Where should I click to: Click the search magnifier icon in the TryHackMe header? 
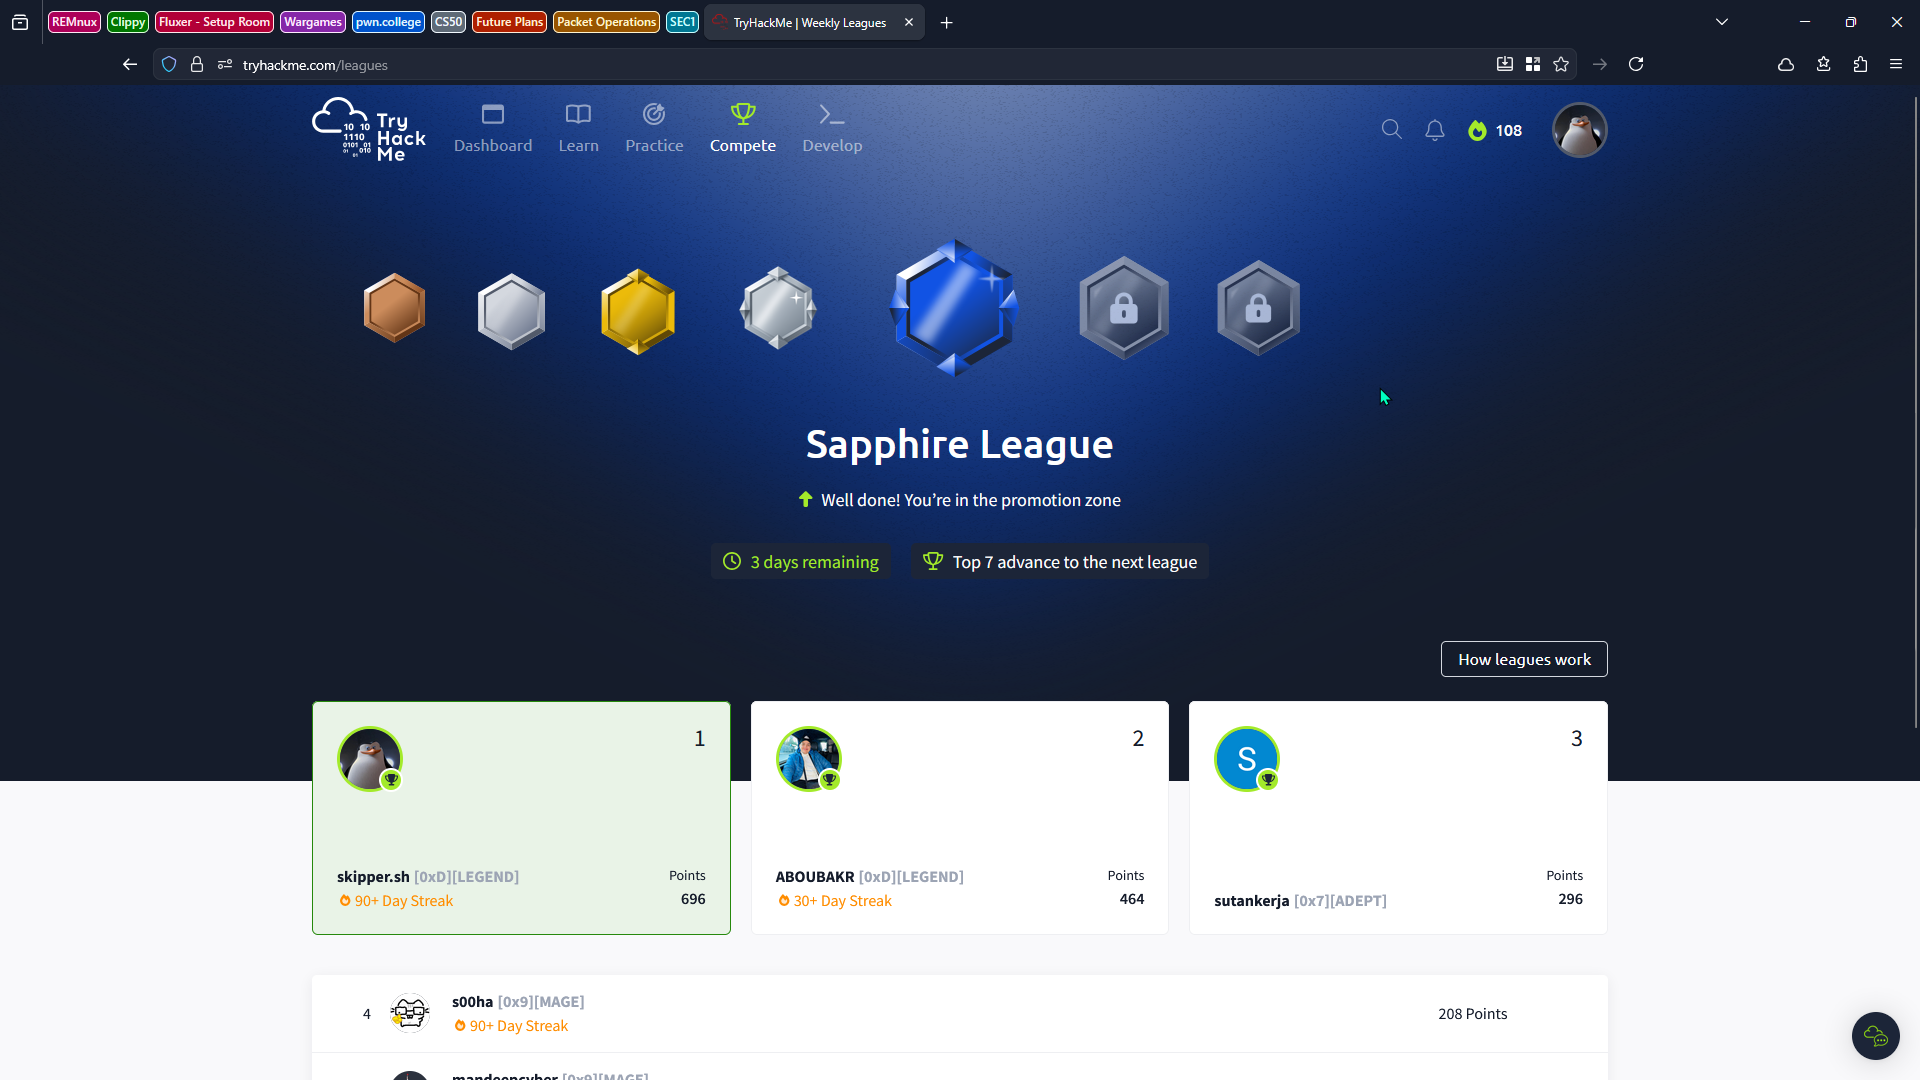pos(1391,129)
